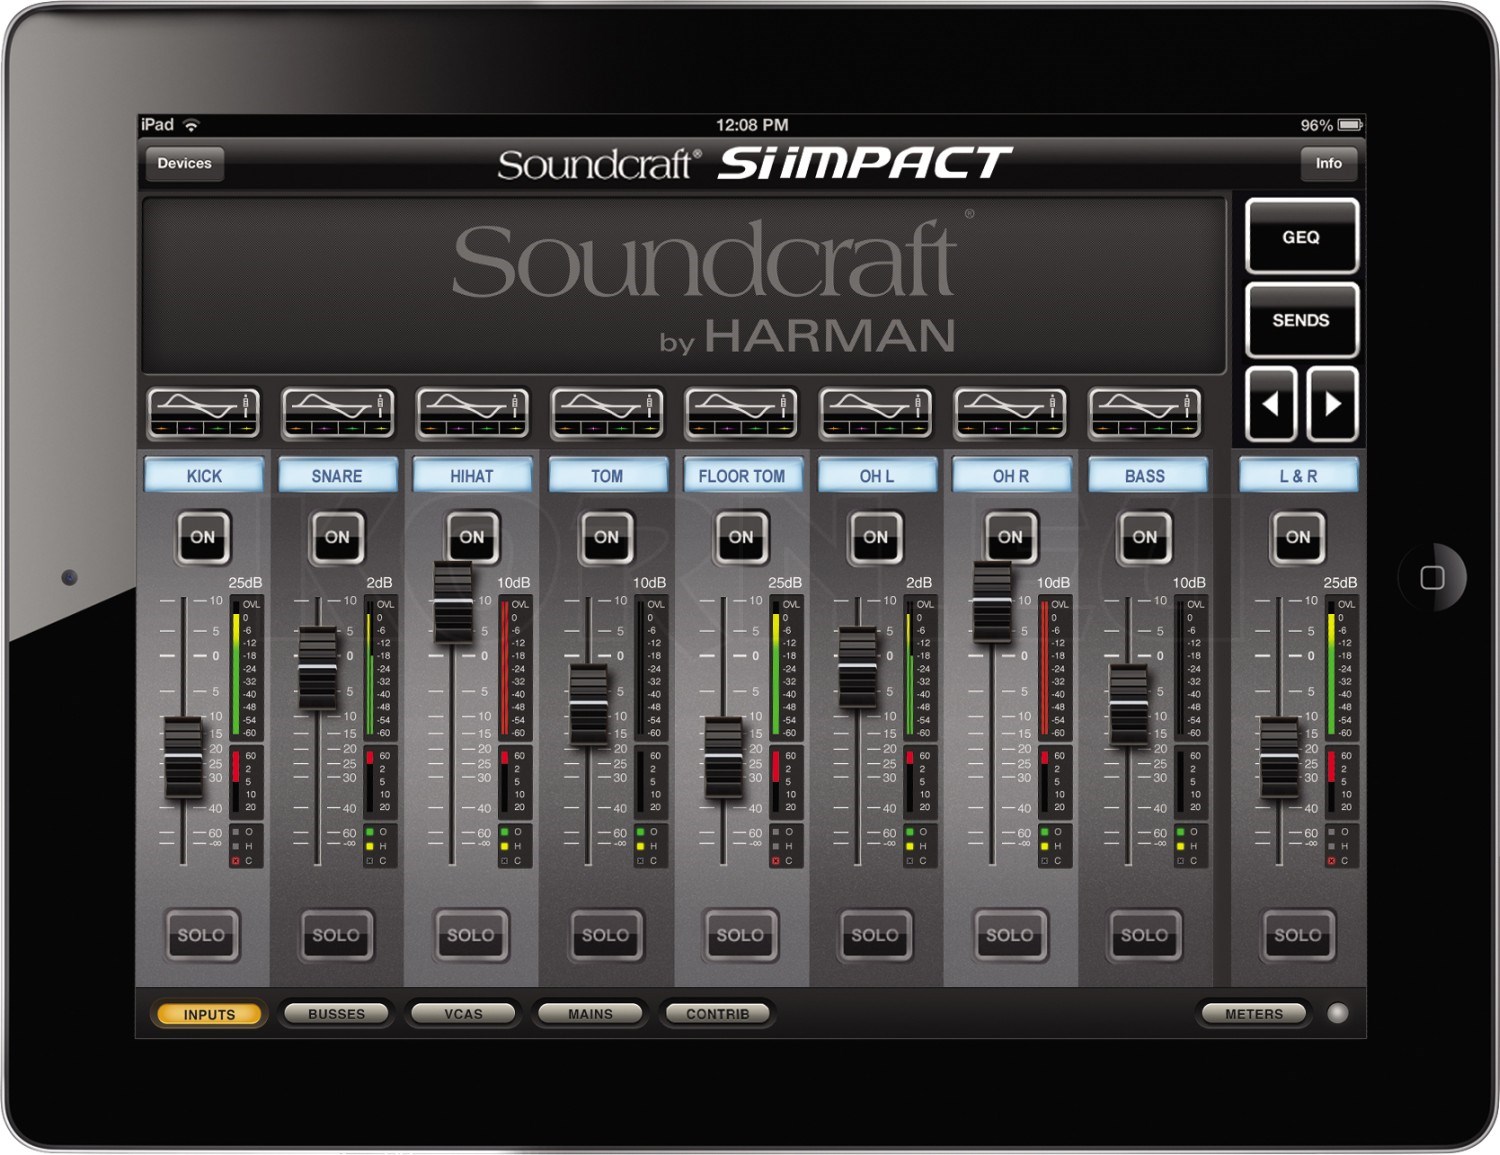This screenshot has width=1500, height=1155.
Task: Toggle the ON button for the KICK channel
Action: pos(203,537)
